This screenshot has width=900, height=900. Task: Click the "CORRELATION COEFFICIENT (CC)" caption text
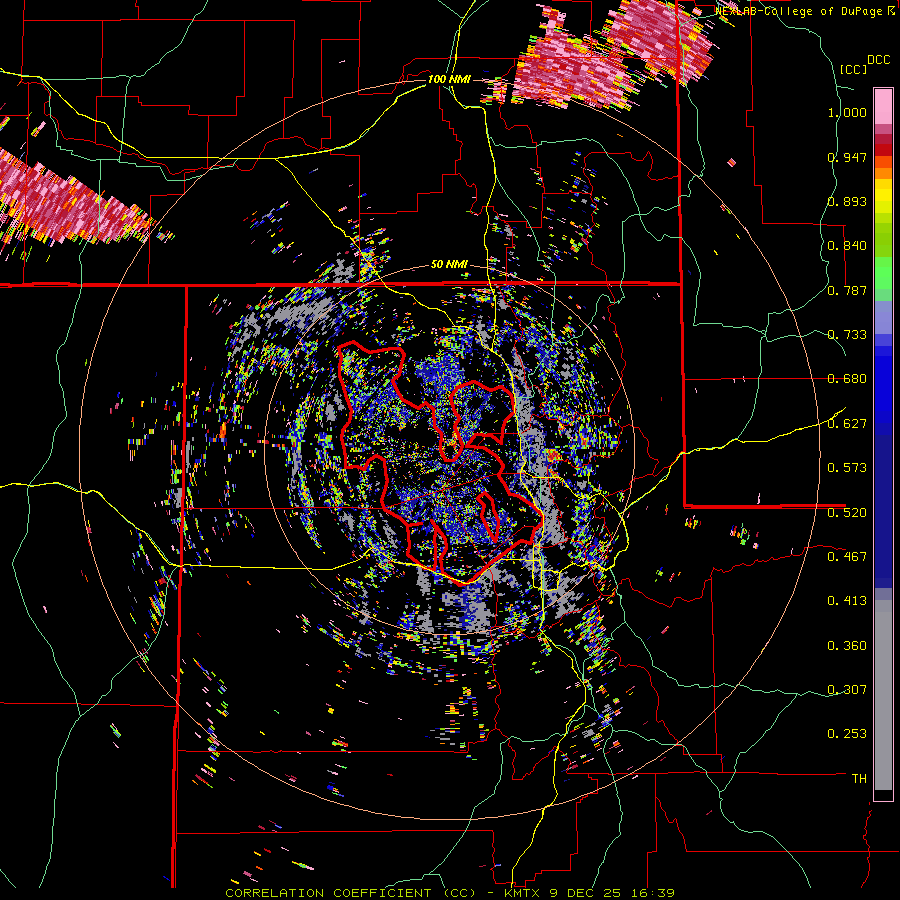tap(350, 893)
